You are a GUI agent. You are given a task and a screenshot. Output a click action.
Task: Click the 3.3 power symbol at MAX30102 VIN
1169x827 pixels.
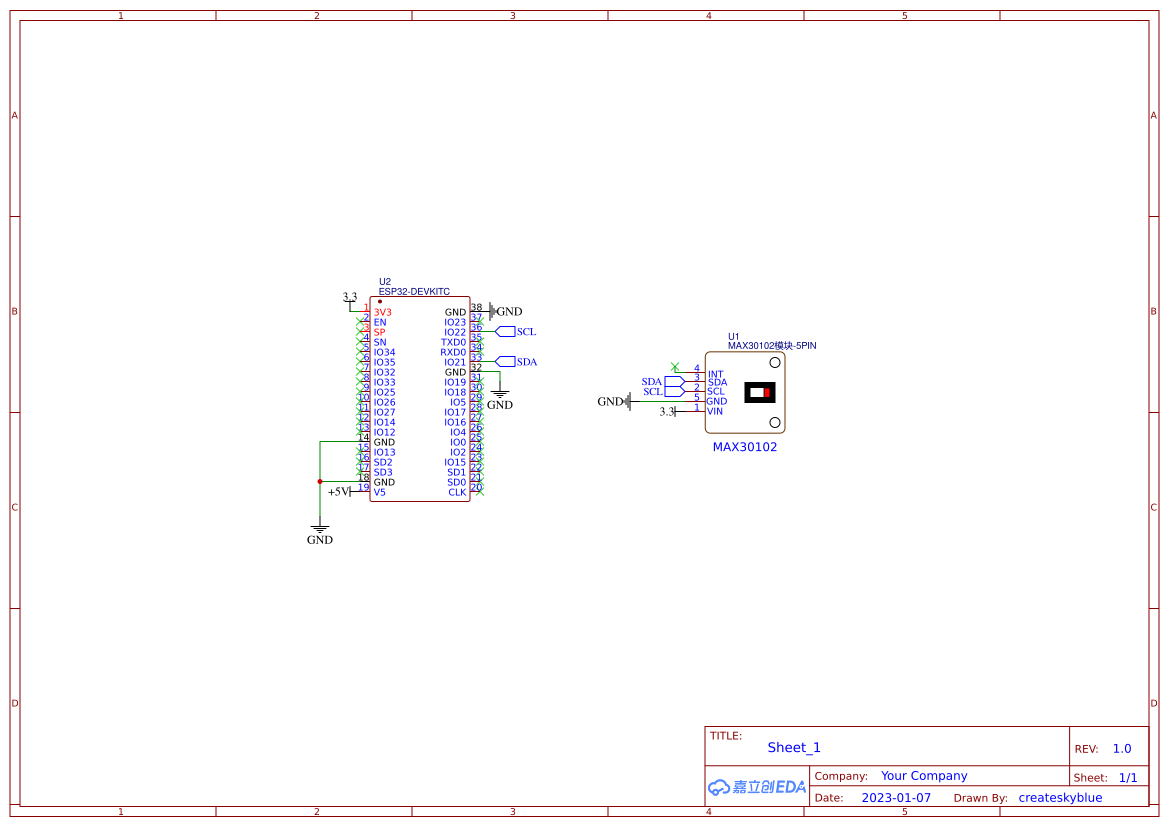pyautogui.click(x=668, y=412)
